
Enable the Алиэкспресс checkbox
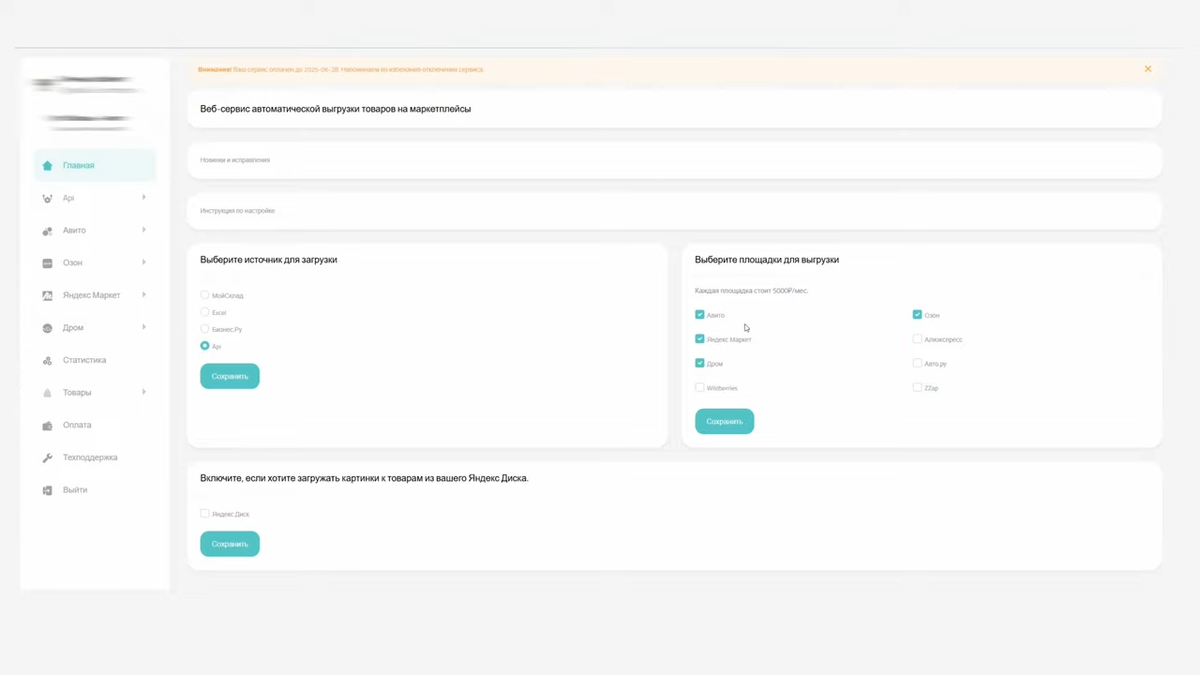(x=917, y=339)
